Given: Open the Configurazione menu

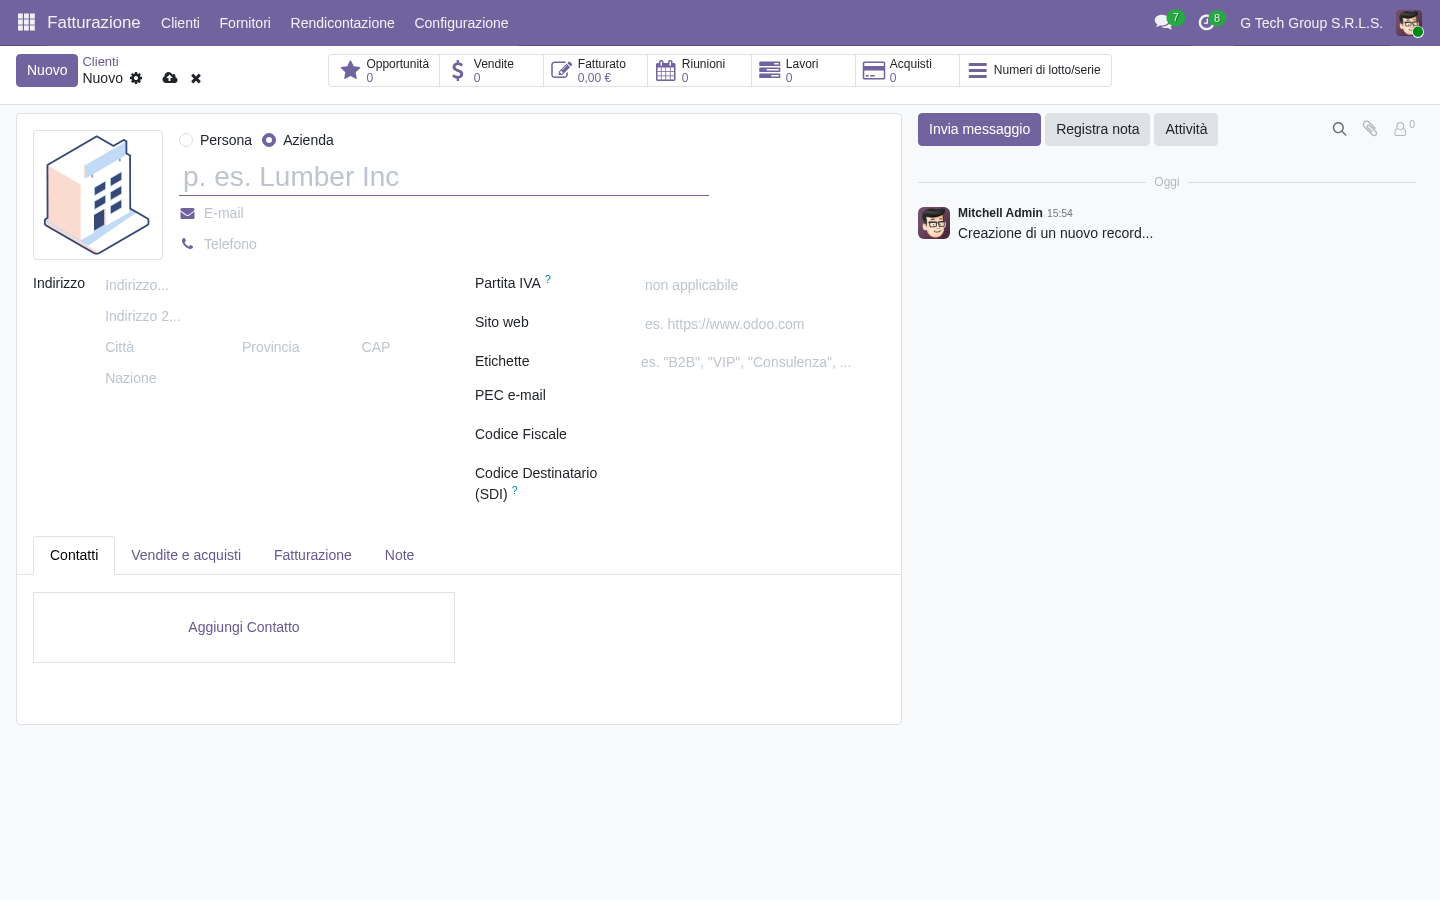Looking at the screenshot, I should click(x=461, y=23).
